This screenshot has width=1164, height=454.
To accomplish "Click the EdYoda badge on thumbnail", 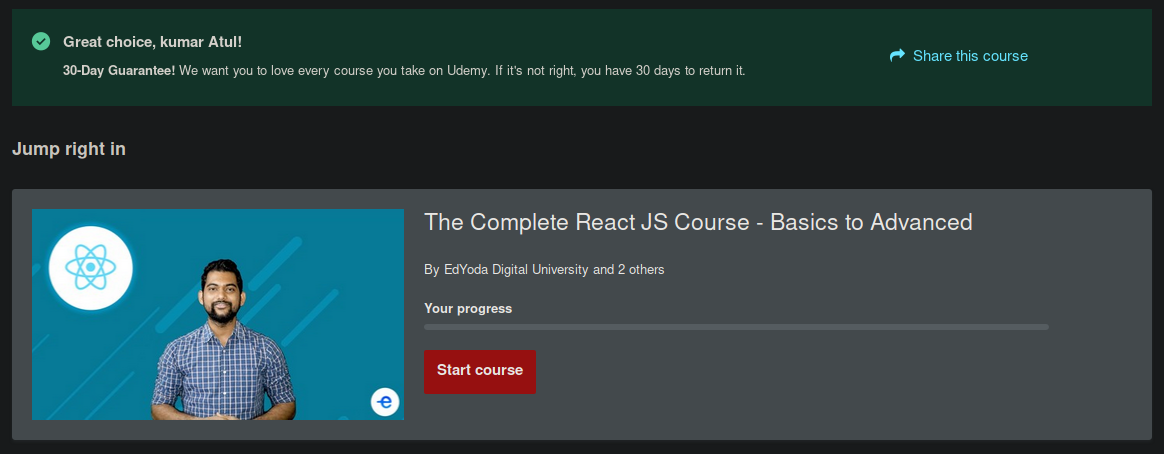I will (385, 402).
